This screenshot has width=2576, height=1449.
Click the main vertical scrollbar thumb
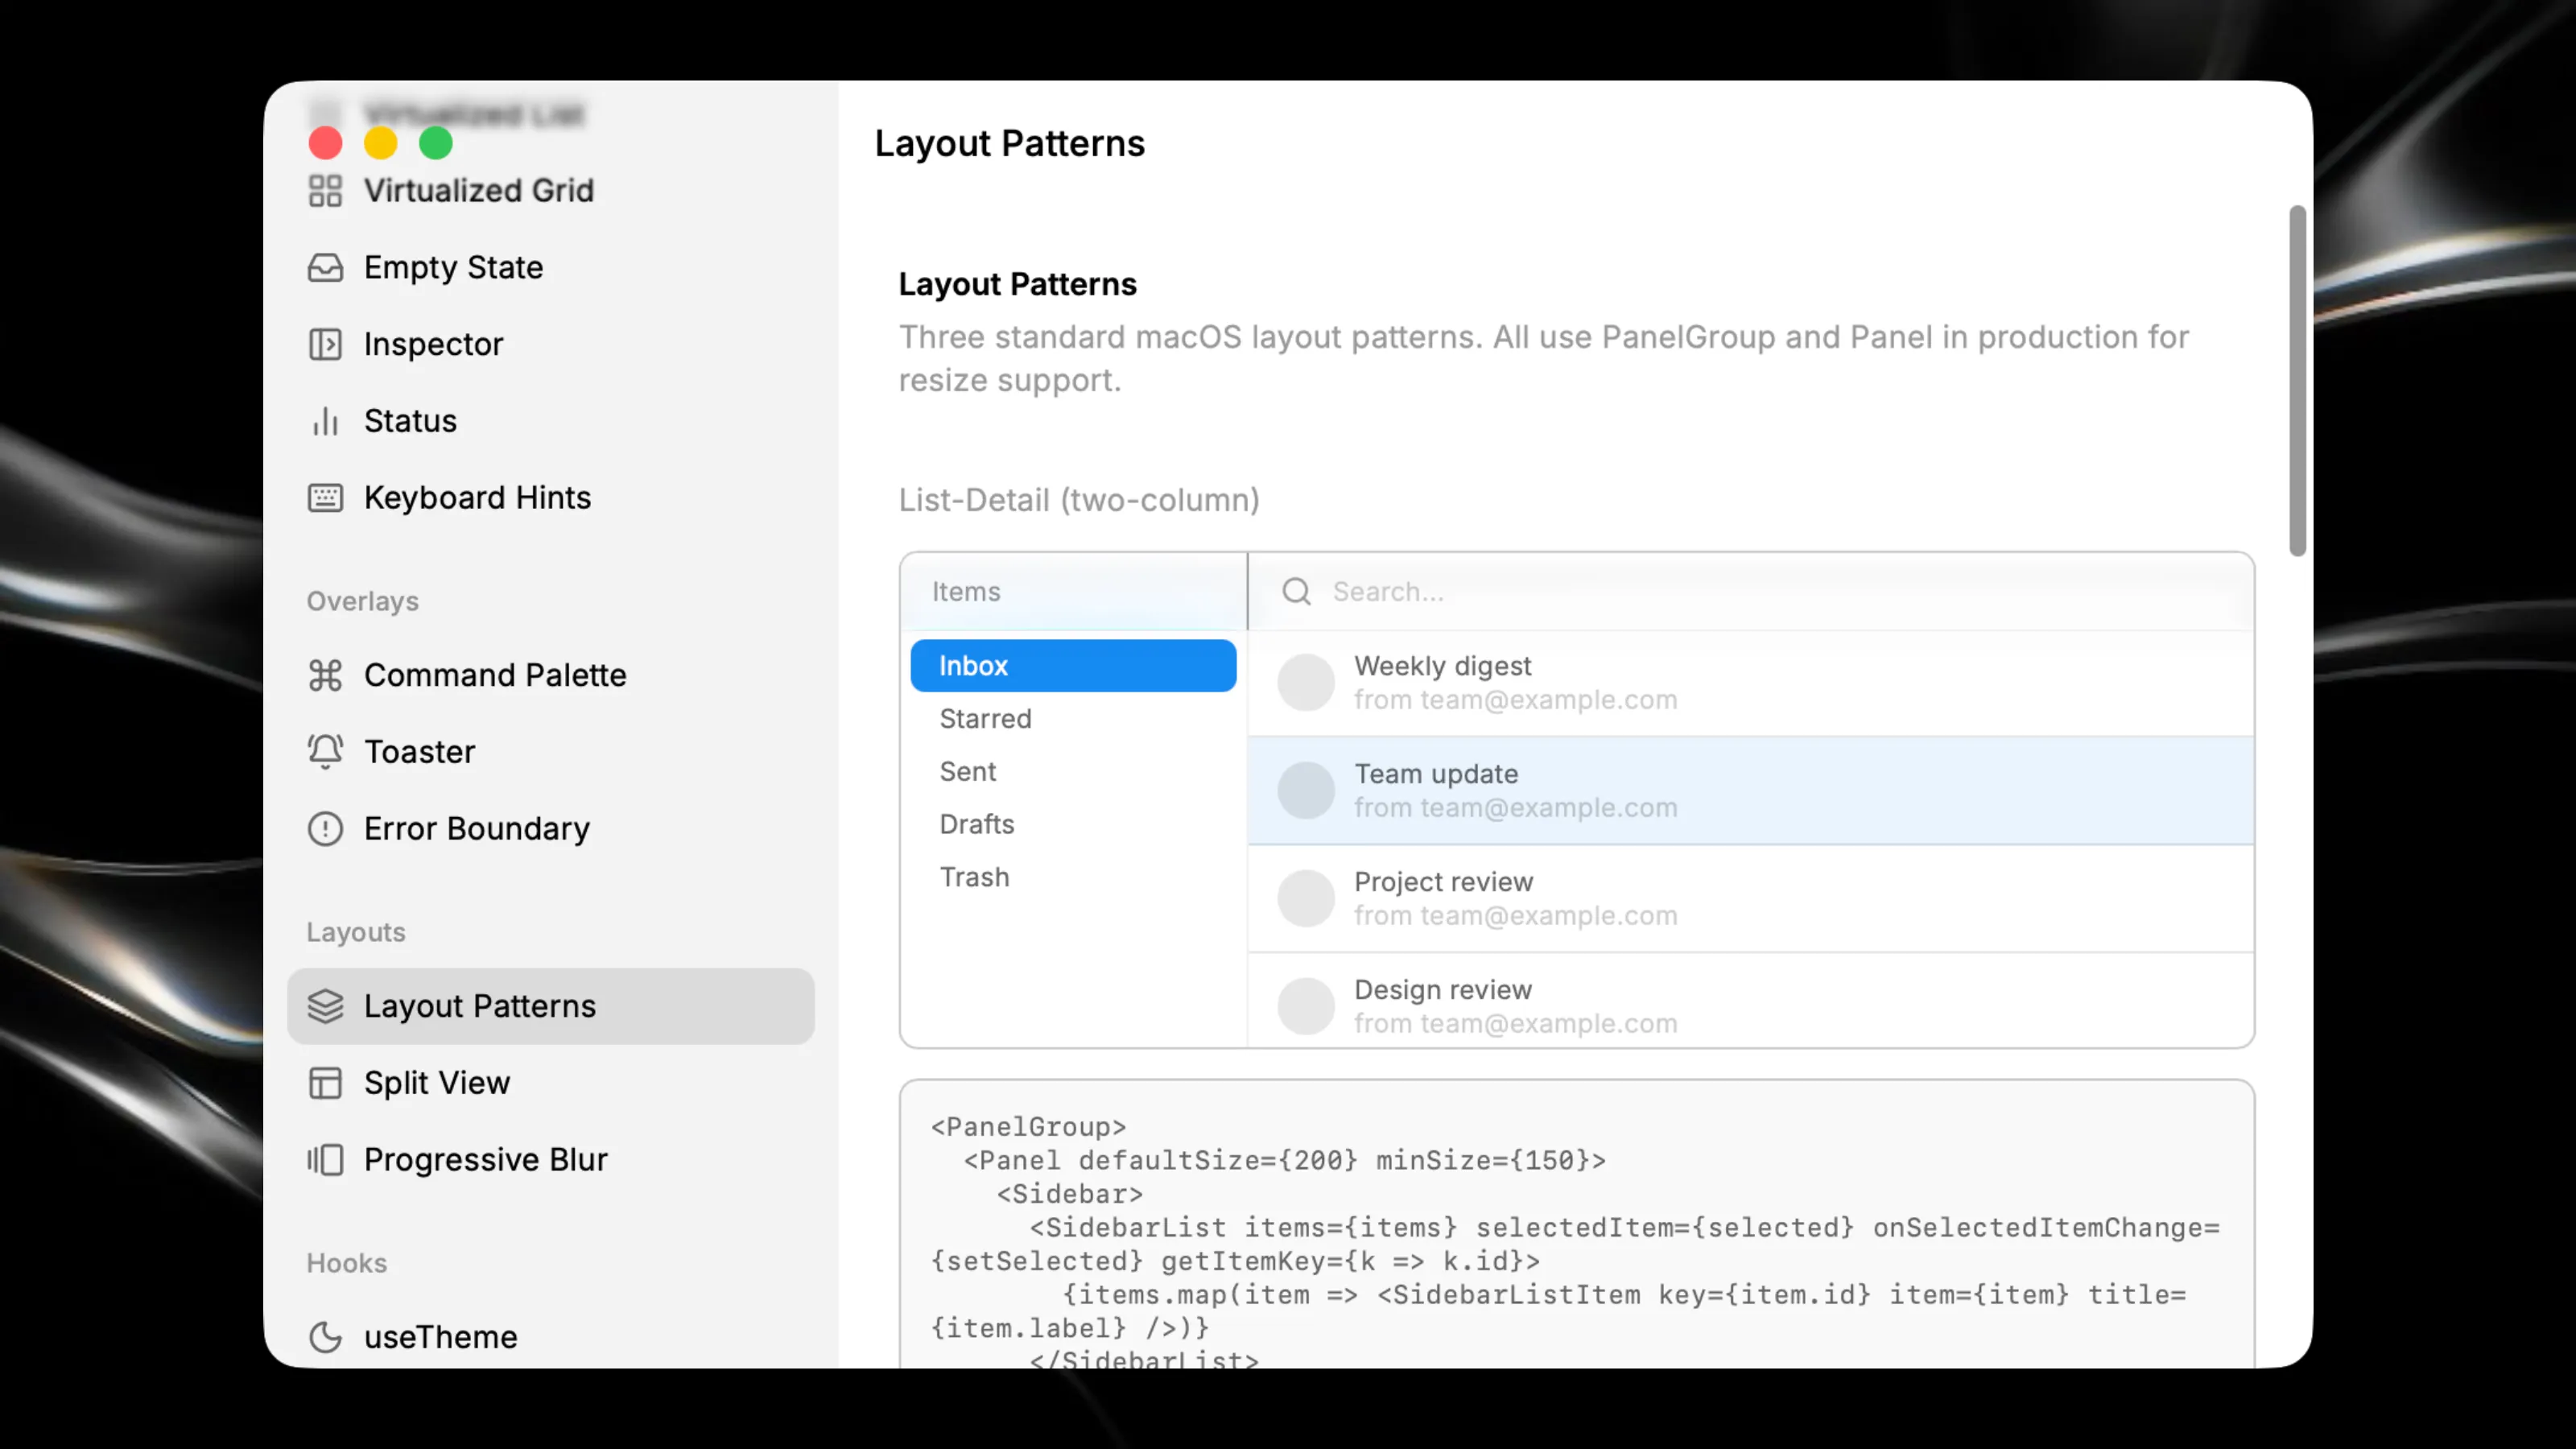[2297, 380]
